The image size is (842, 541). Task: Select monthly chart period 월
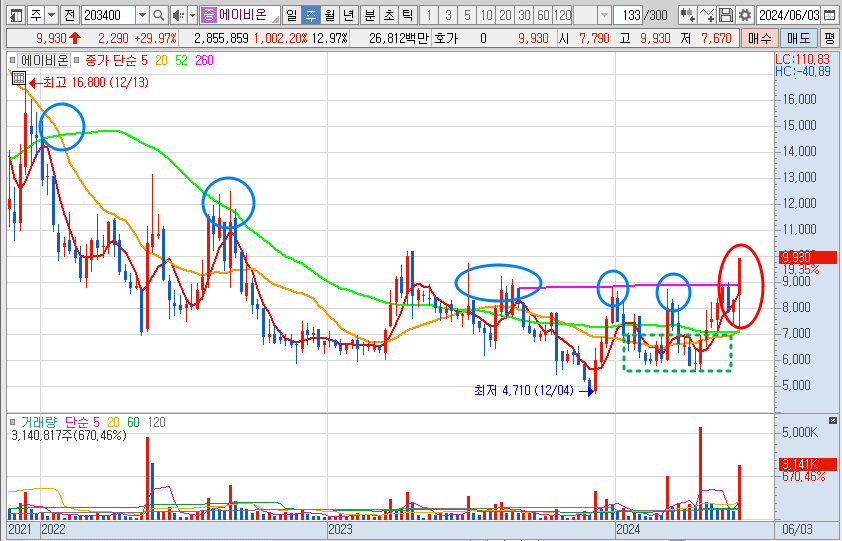coord(330,15)
